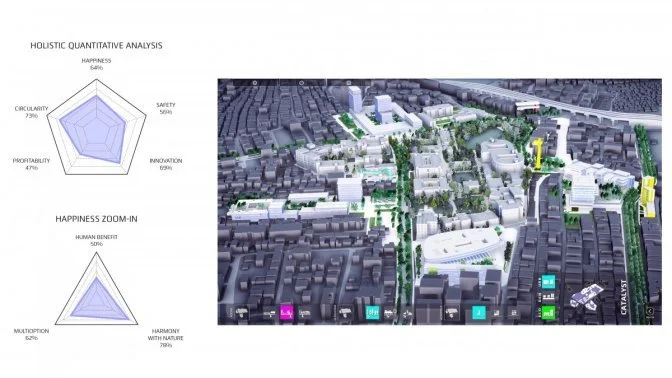Click the INNOVATION 69% label

click(x=165, y=164)
